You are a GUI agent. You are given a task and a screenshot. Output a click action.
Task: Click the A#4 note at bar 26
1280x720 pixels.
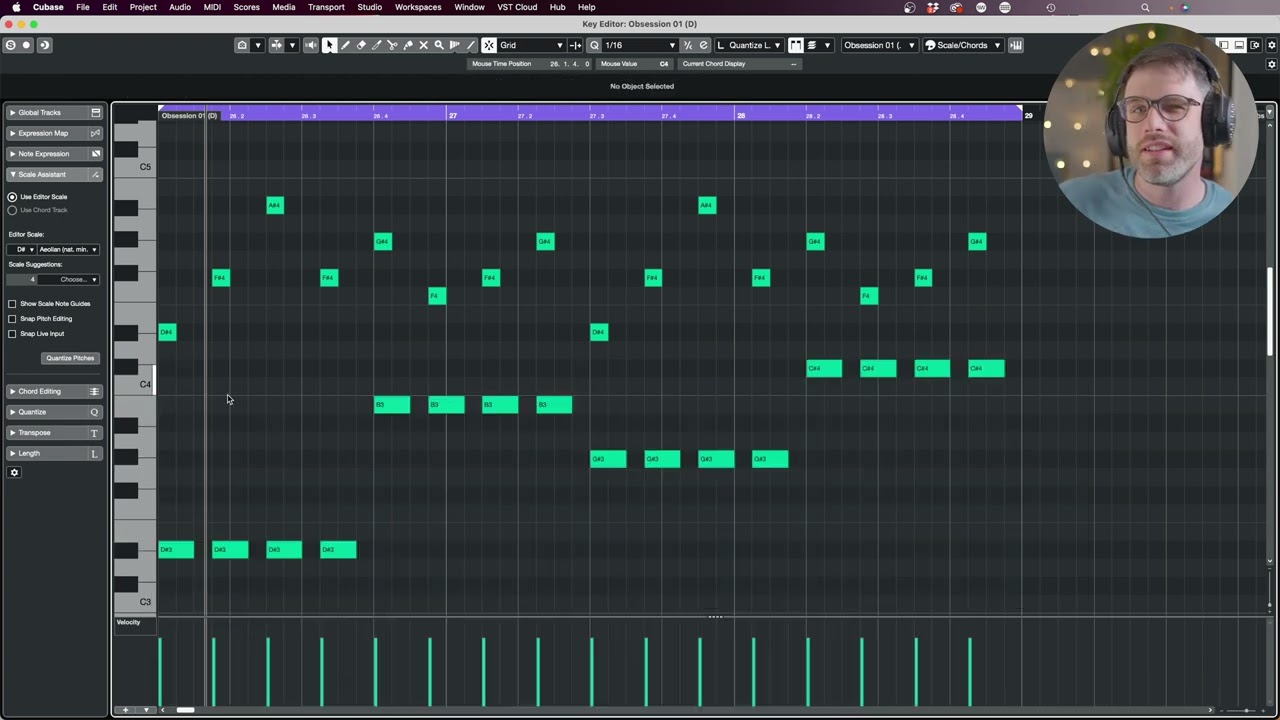coord(275,205)
